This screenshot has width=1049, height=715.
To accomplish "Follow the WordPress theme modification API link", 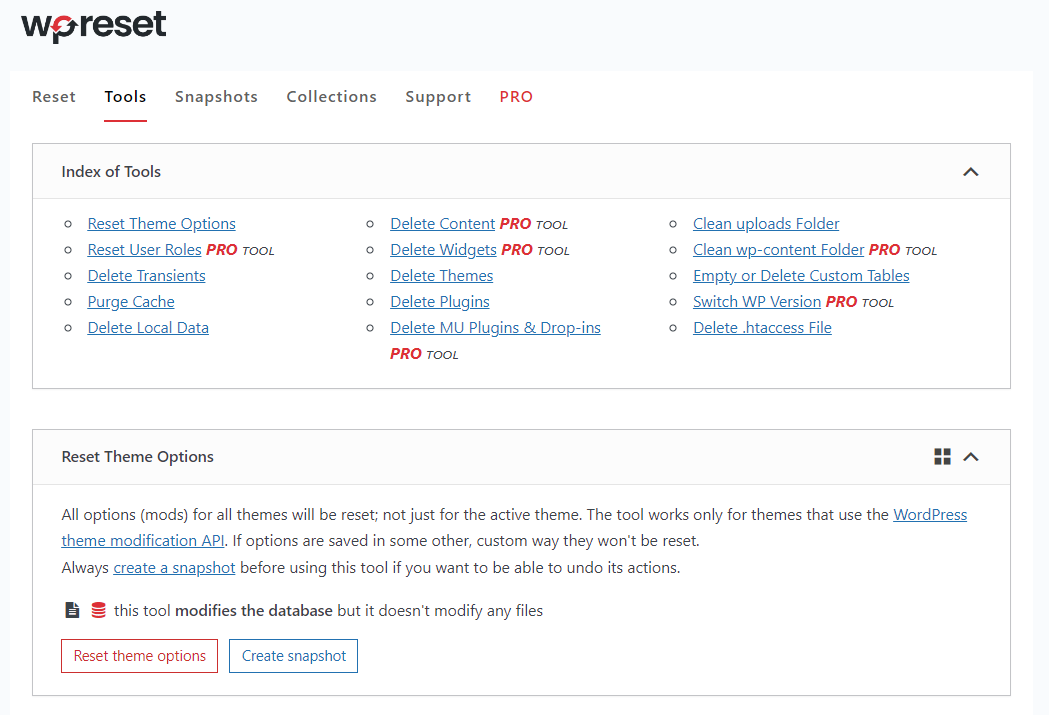I will coord(929,514).
